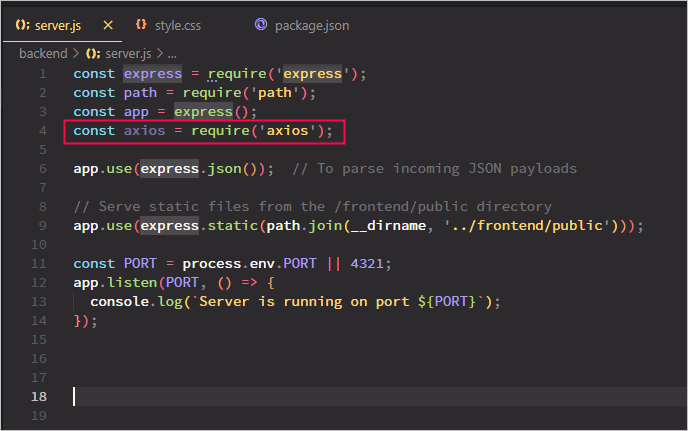Image resolution: width=688 pixels, height=431 pixels.
Task: Click line number 4 in gutter
Action: coord(43,131)
